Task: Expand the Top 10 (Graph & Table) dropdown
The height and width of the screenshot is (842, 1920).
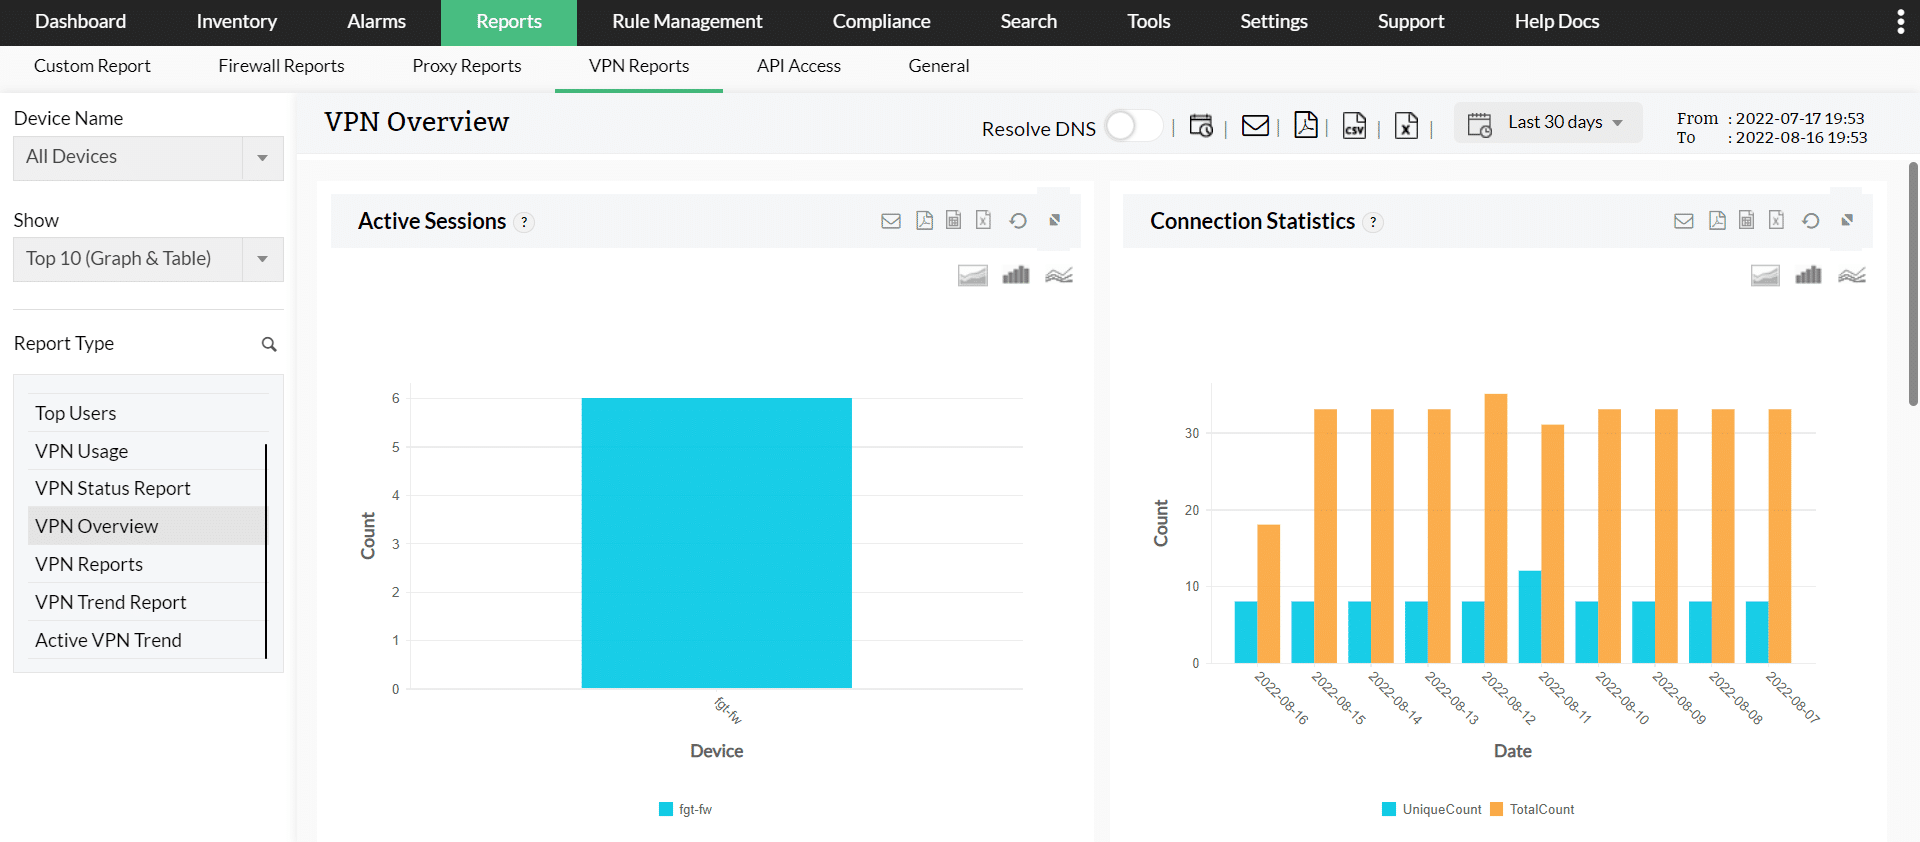Action: click(x=148, y=259)
